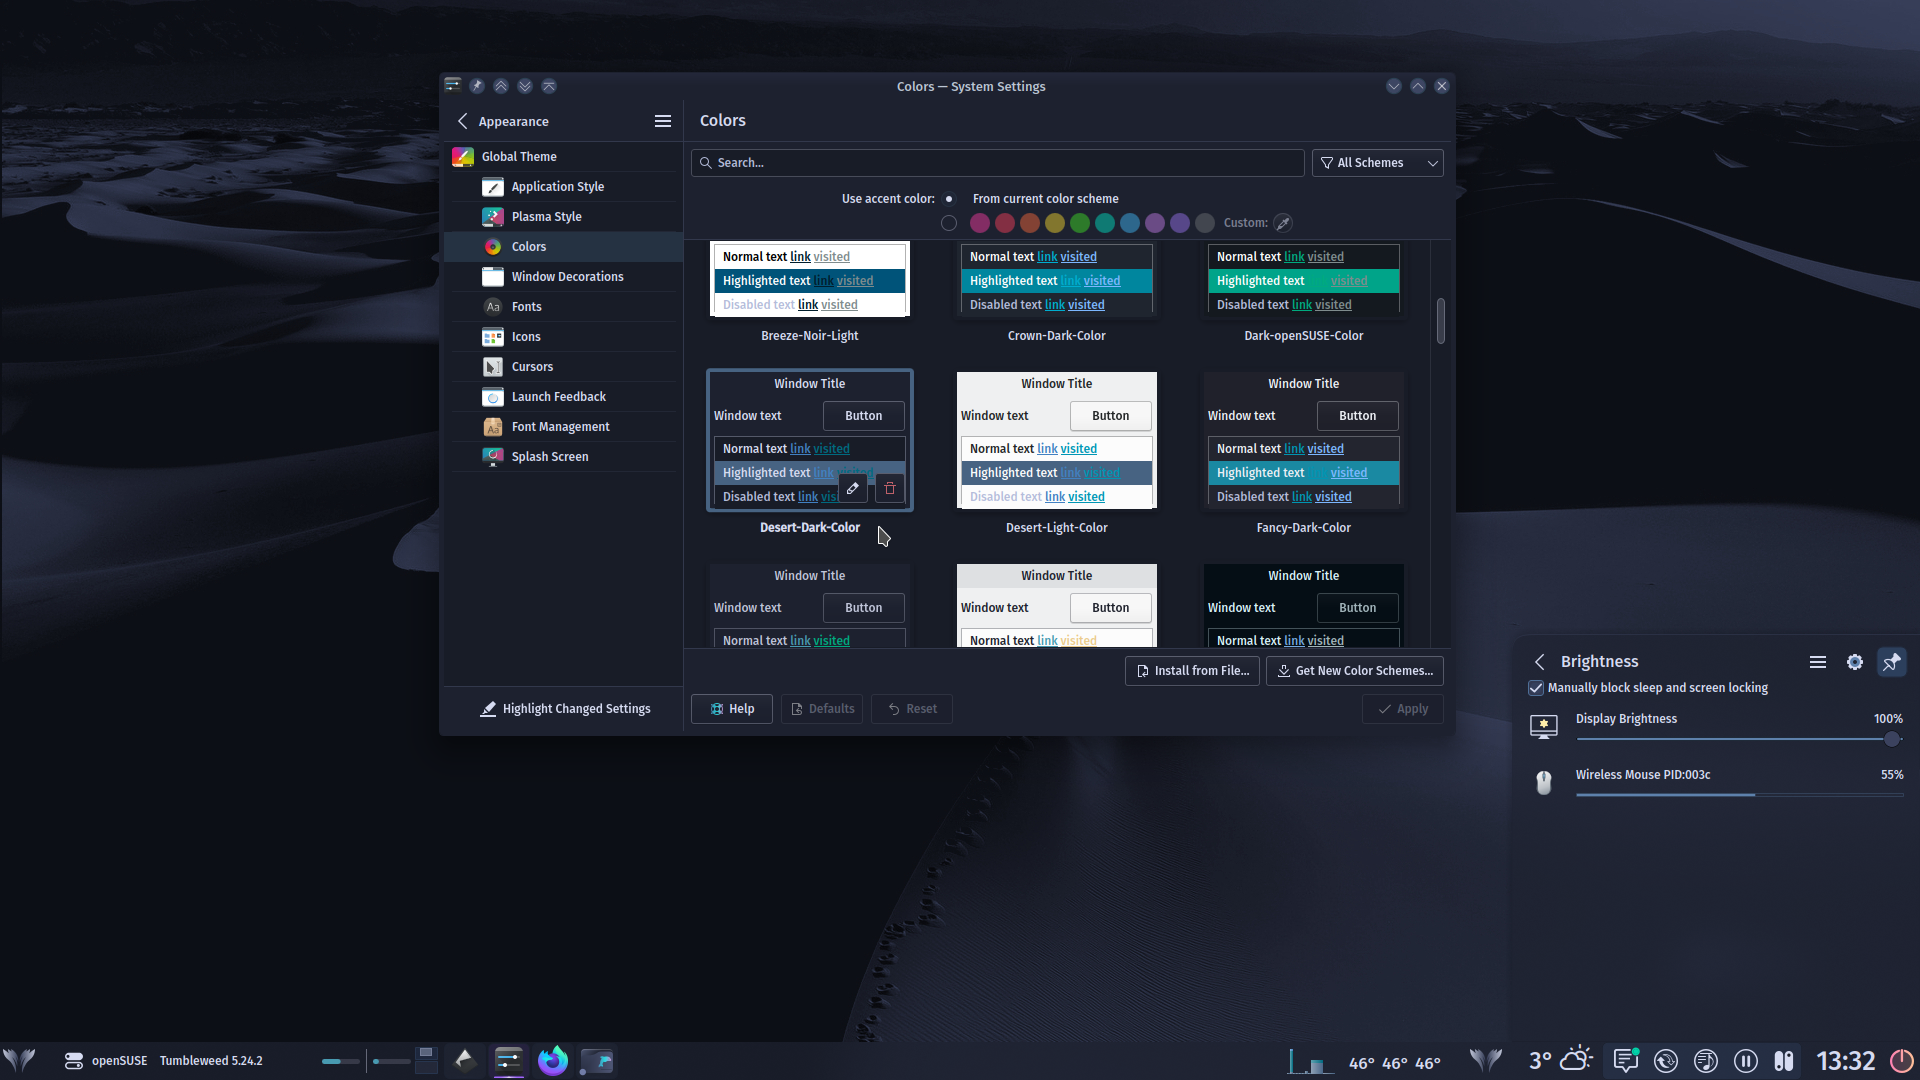Open openSUSE application launcher icon
The width and height of the screenshot is (1920, 1080).
[x=19, y=1061]
